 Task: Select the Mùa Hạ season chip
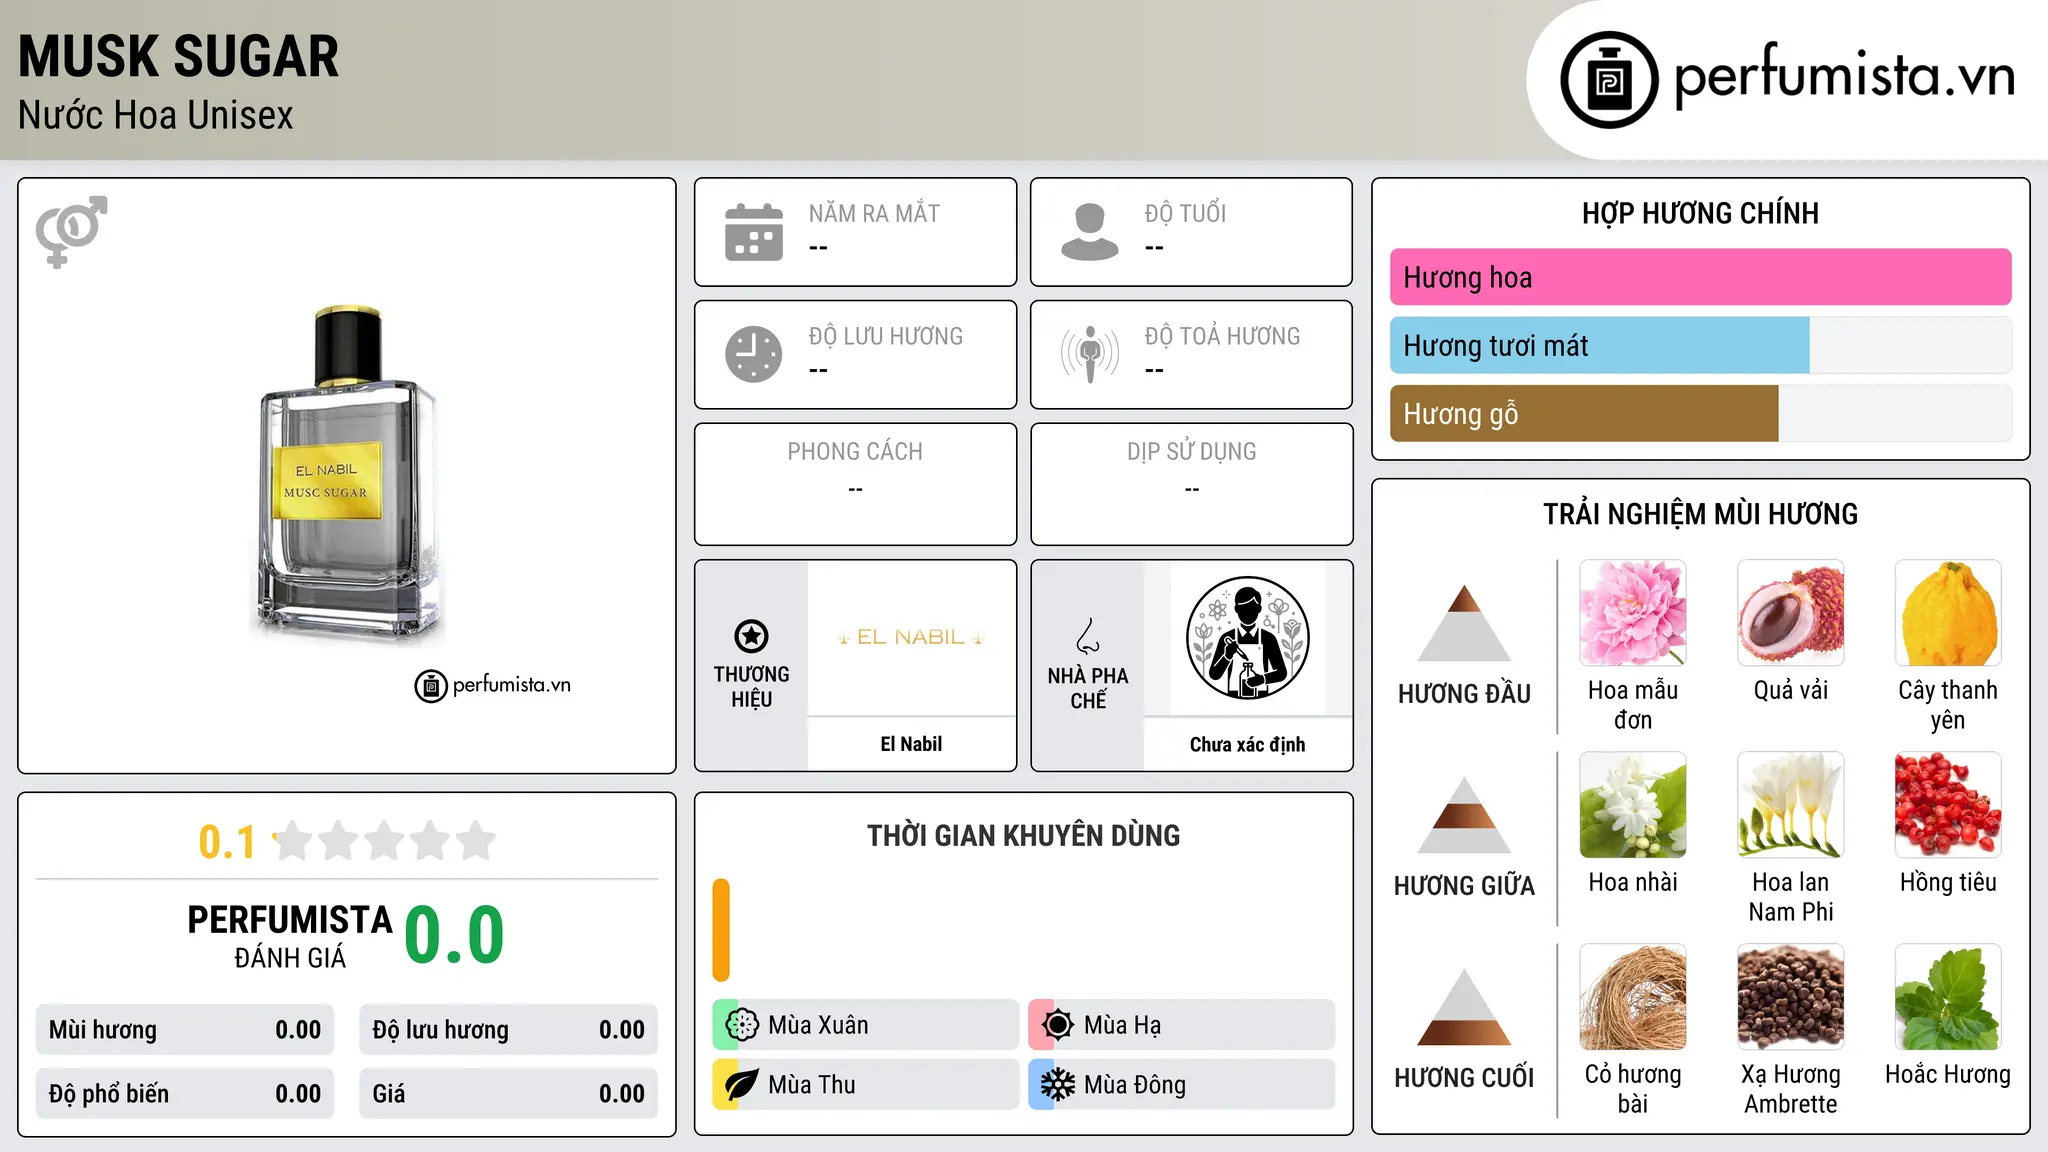1181,1025
